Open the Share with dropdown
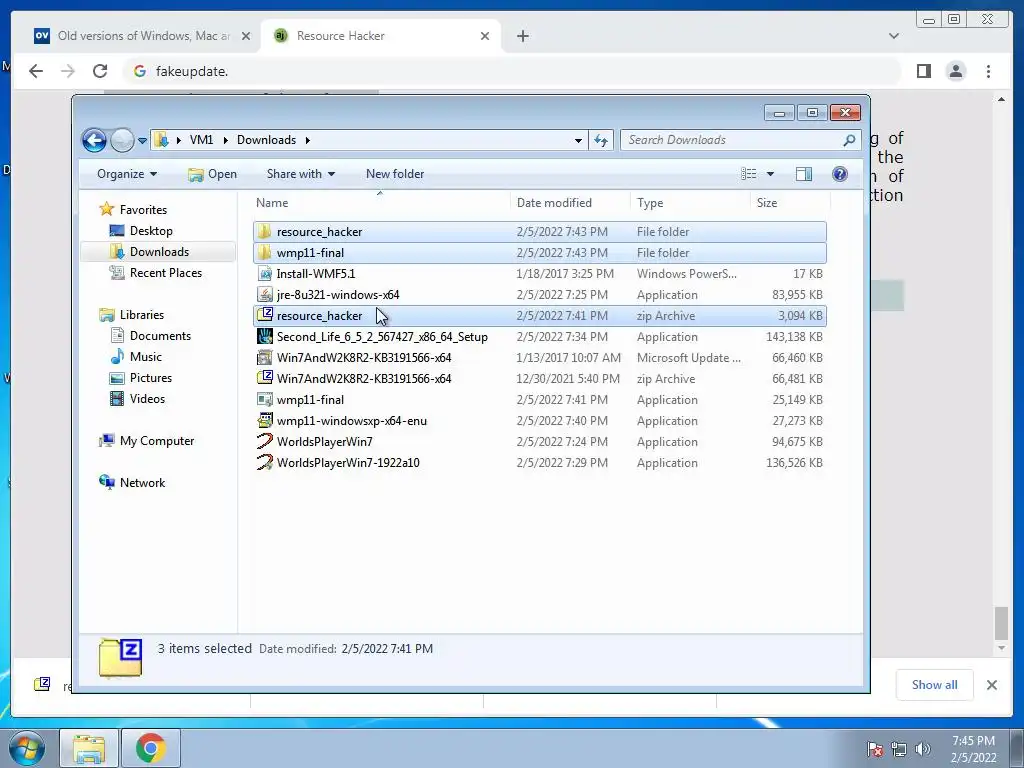Image resolution: width=1024 pixels, height=768 pixels. pos(300,174)
